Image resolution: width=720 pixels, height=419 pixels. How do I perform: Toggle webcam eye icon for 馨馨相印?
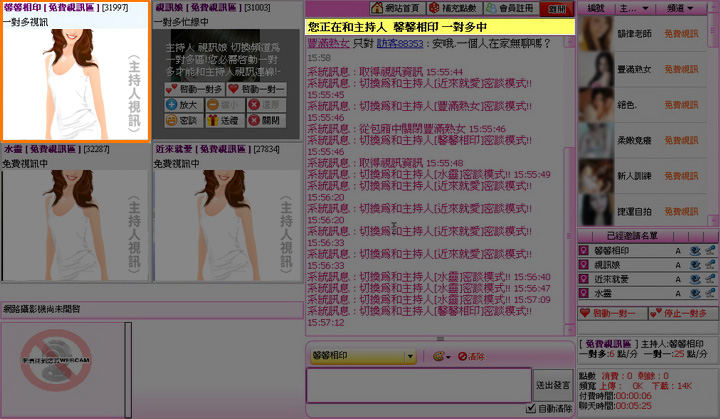click(x=693, y=251)
